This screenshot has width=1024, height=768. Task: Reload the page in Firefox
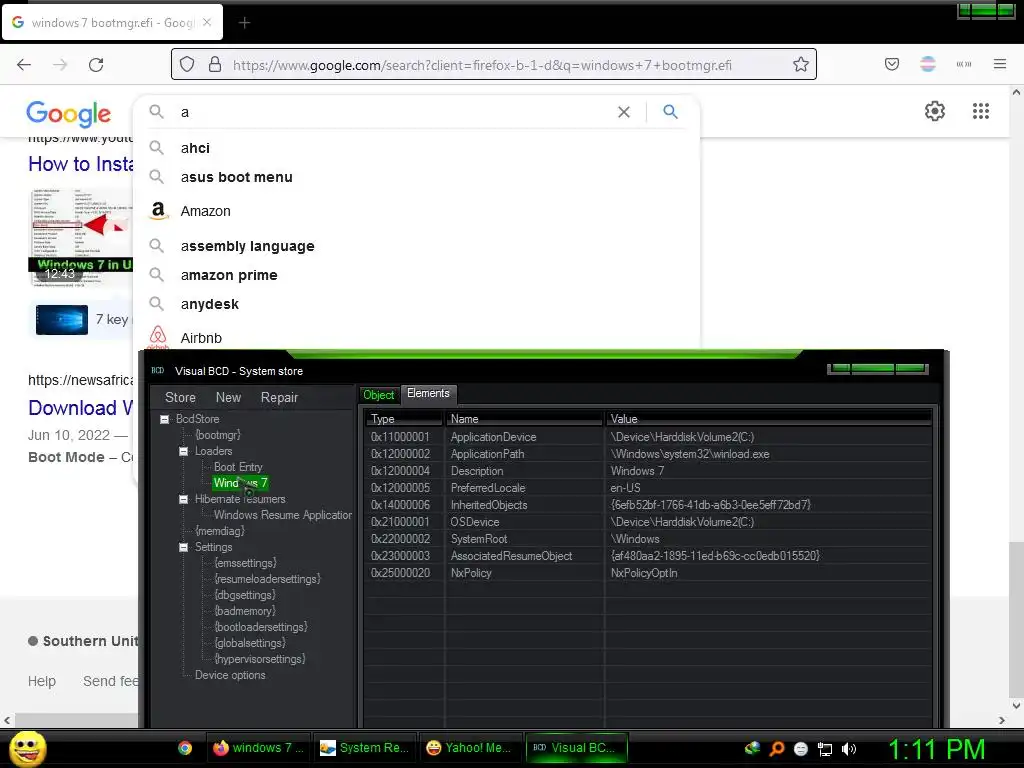[96, 65]
